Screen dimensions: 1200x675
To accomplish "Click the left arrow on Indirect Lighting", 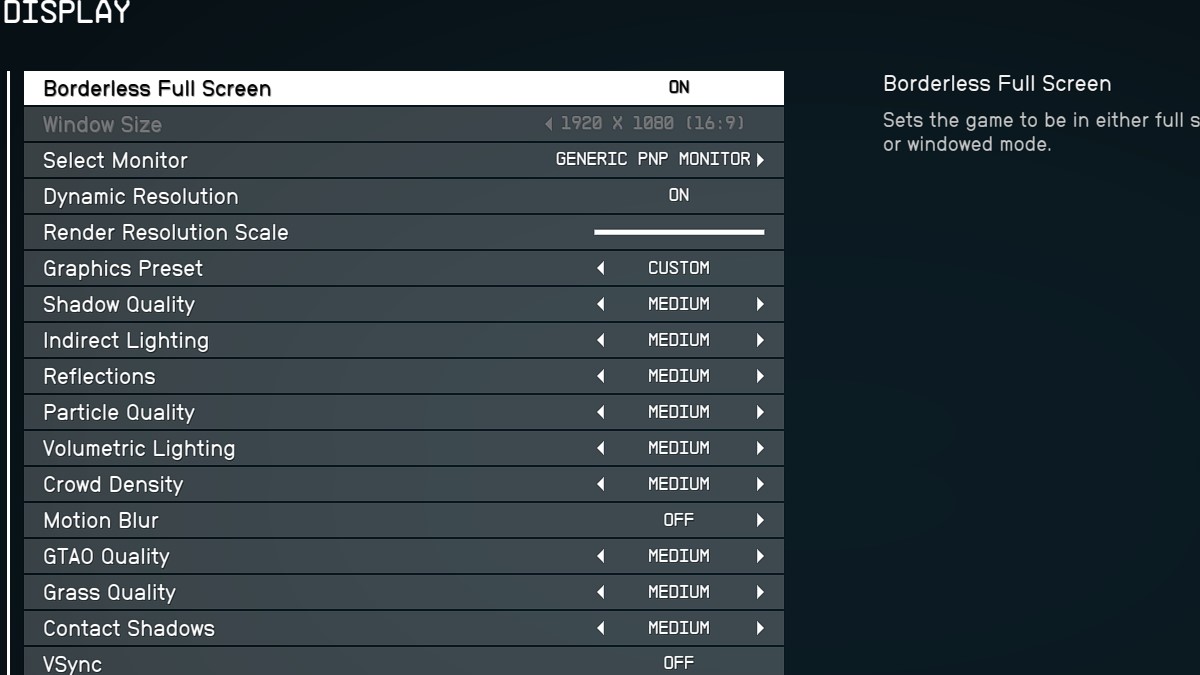I will 600,340.
